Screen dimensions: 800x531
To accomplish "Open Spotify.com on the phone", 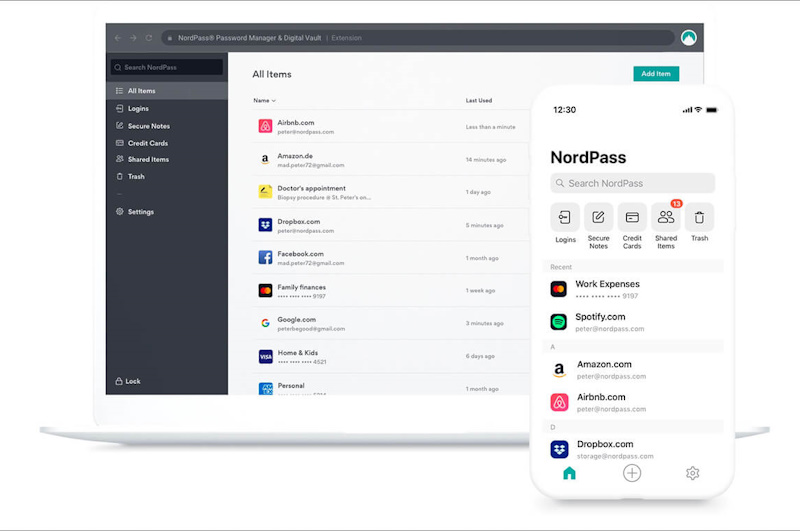I will click(633, 322).
